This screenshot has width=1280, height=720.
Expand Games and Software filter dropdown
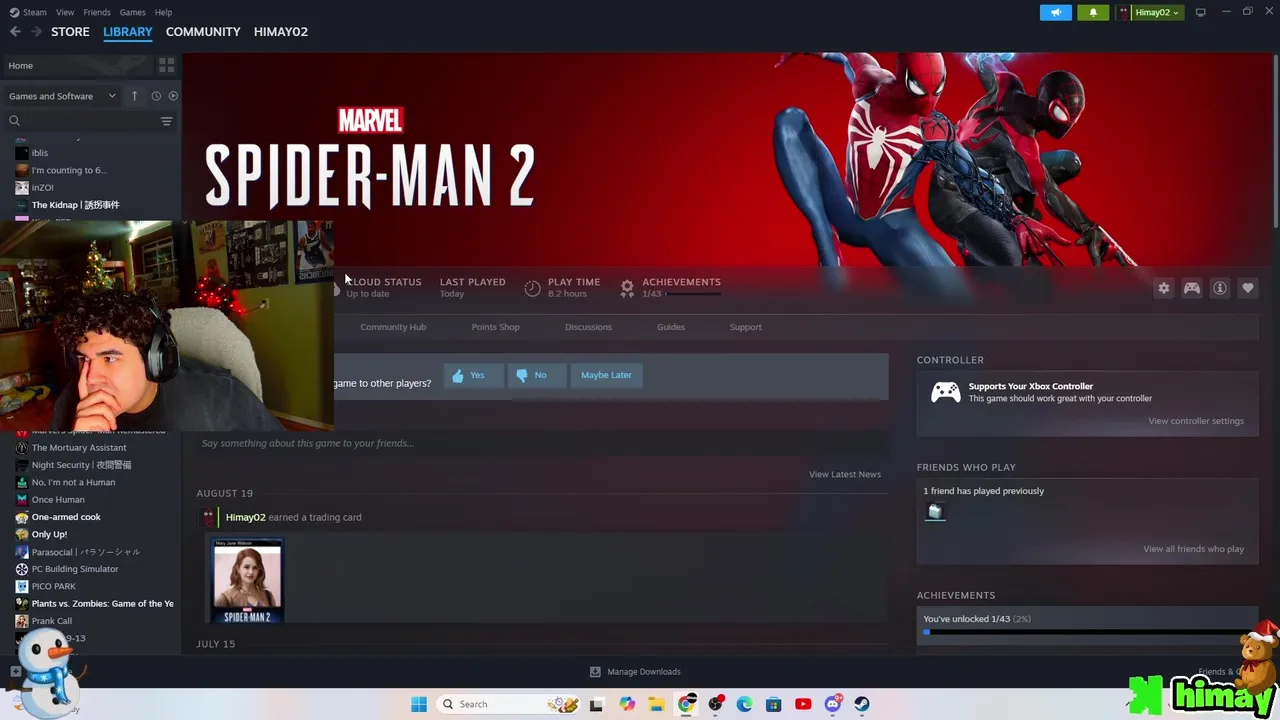point(62,96)
